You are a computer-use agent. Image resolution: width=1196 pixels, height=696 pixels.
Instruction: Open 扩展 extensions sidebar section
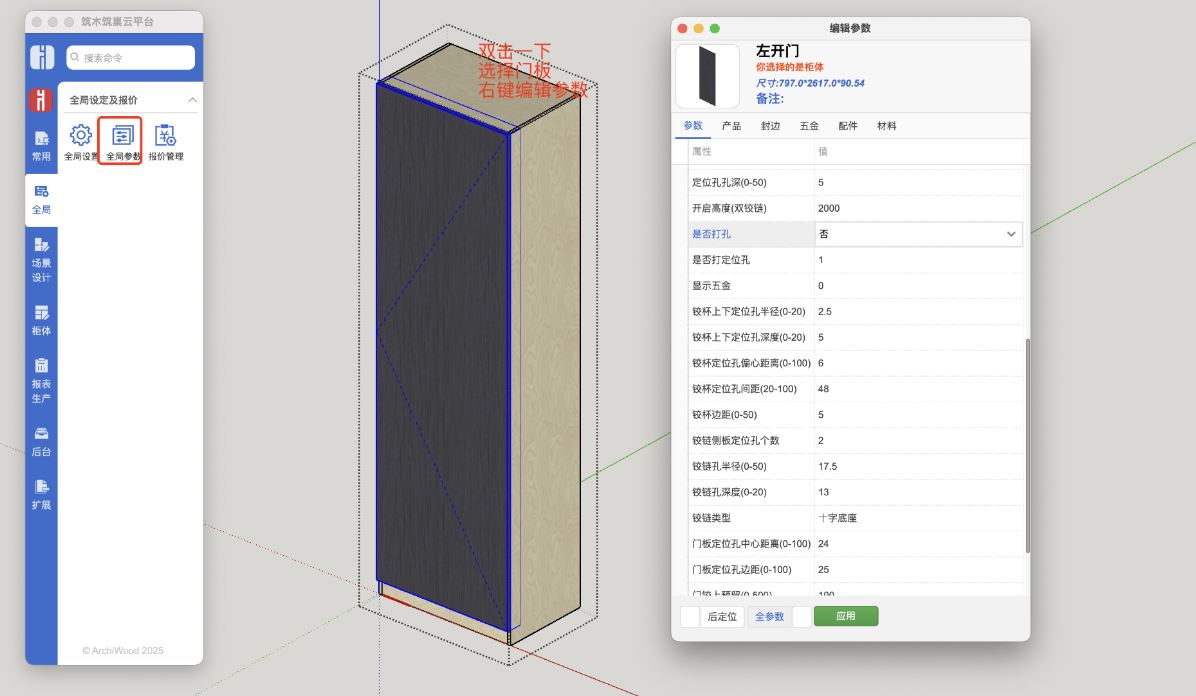click(x=41, y=494)
